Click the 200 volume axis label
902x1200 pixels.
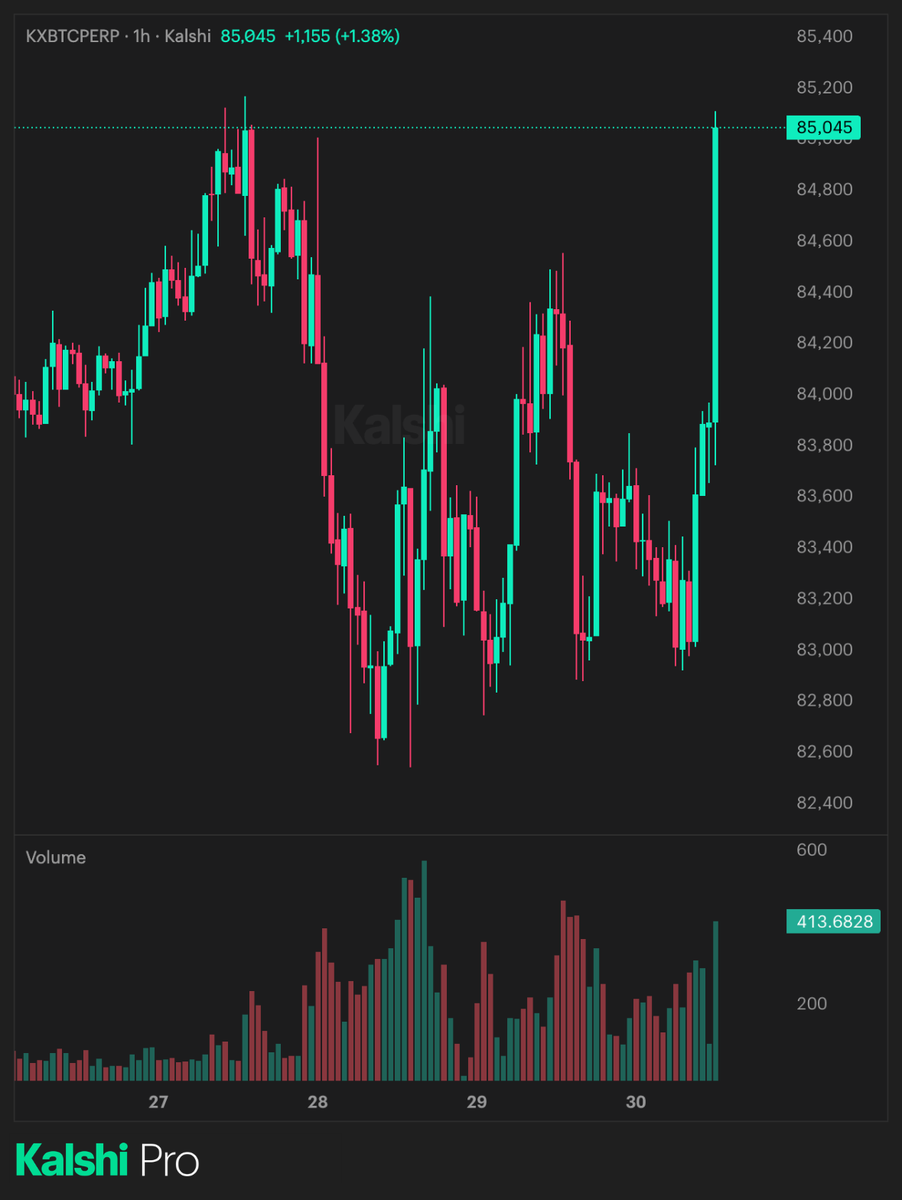pos(812,1003)
